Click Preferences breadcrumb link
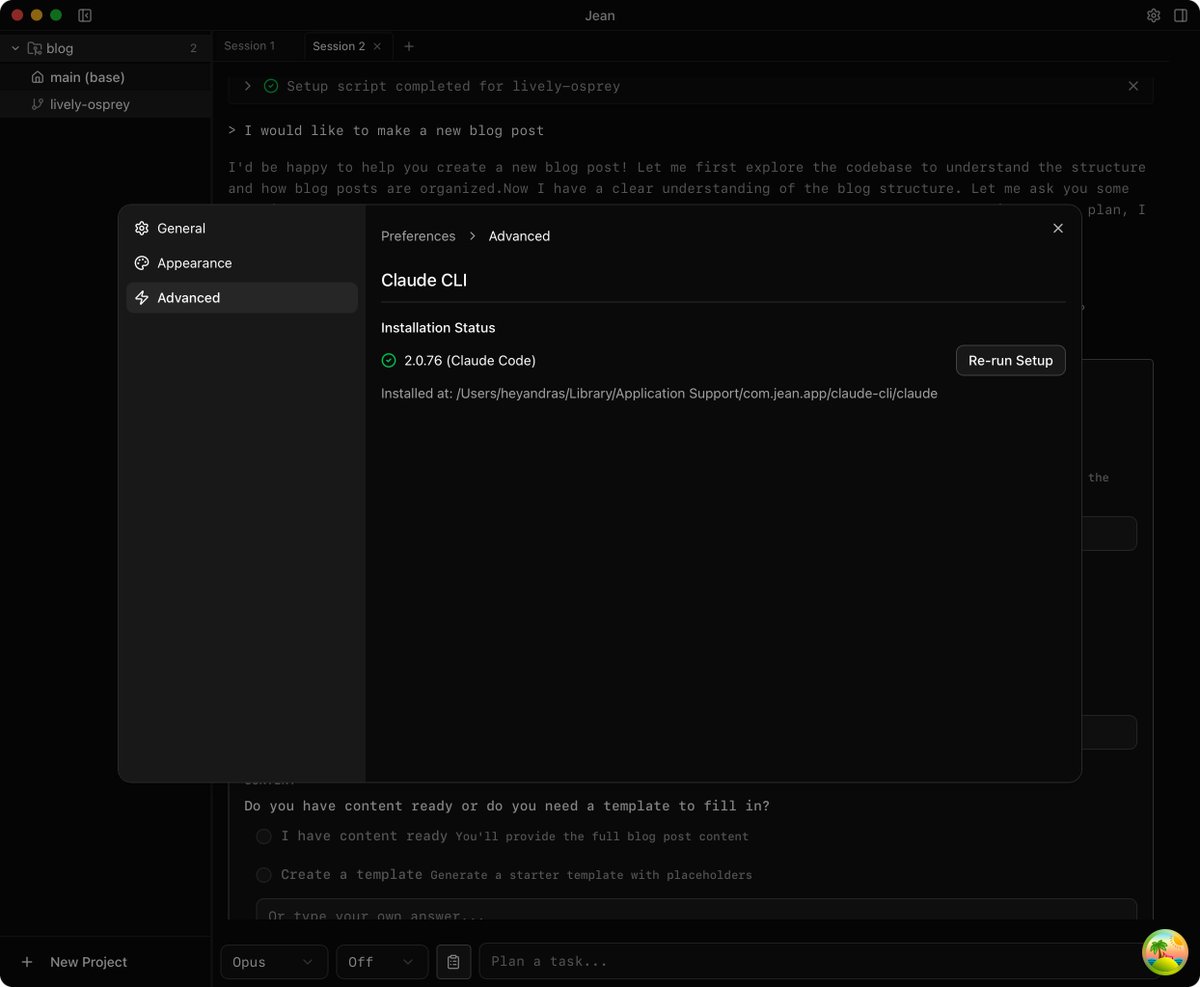 (418, 236)
